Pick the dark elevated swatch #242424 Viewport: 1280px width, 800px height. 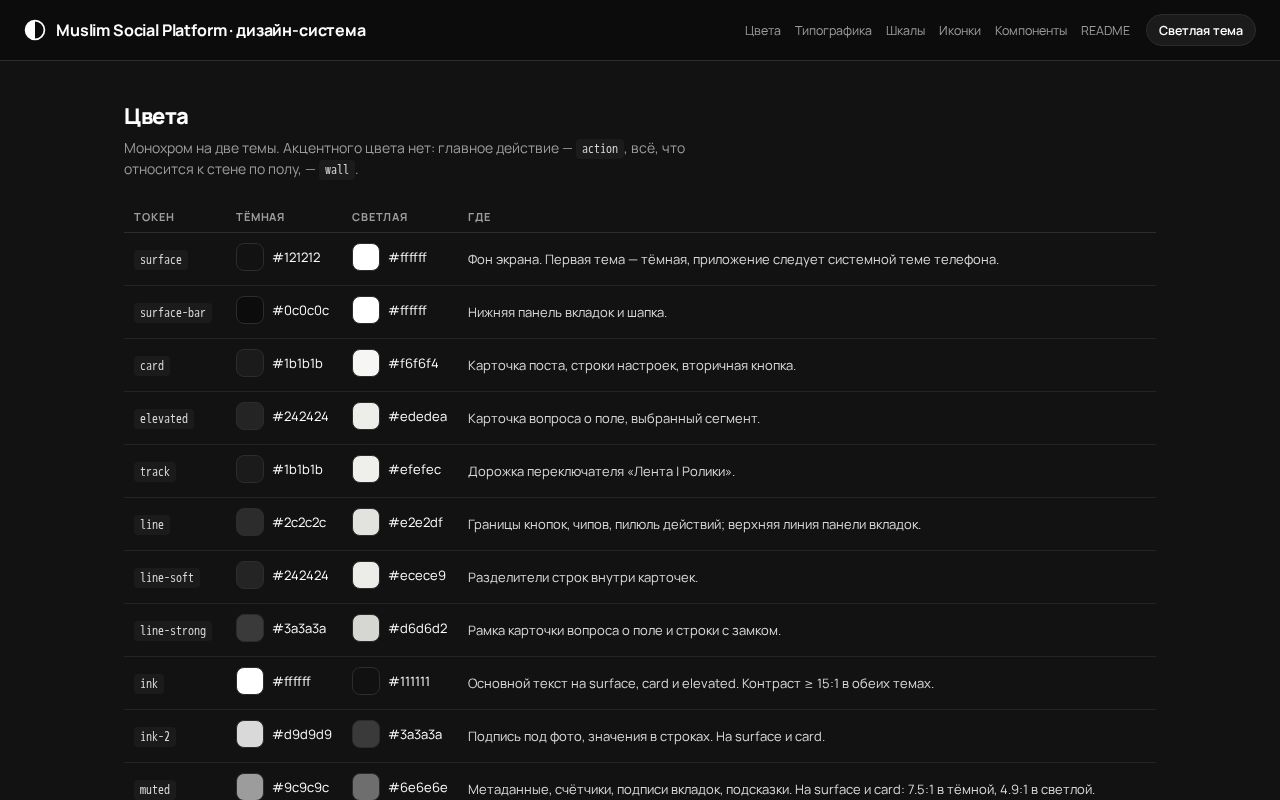coord(250,416)
